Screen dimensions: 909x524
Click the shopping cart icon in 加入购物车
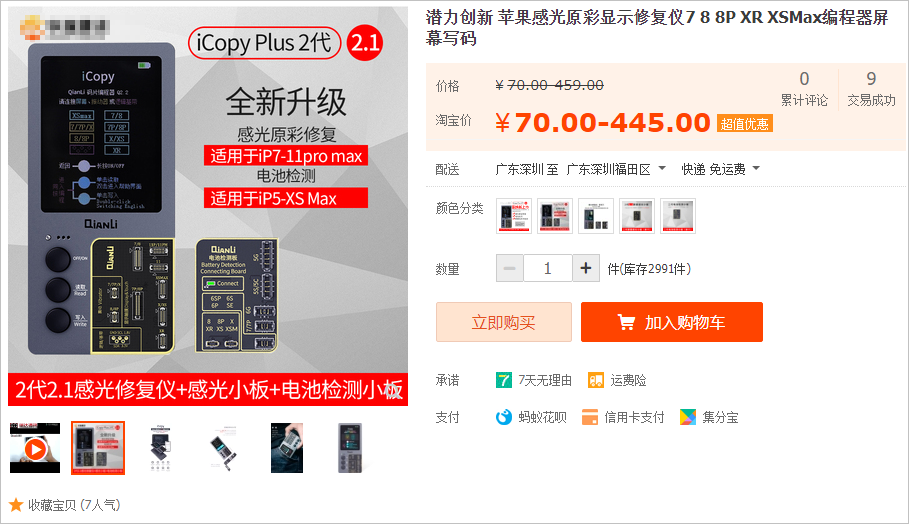[627, 322]
